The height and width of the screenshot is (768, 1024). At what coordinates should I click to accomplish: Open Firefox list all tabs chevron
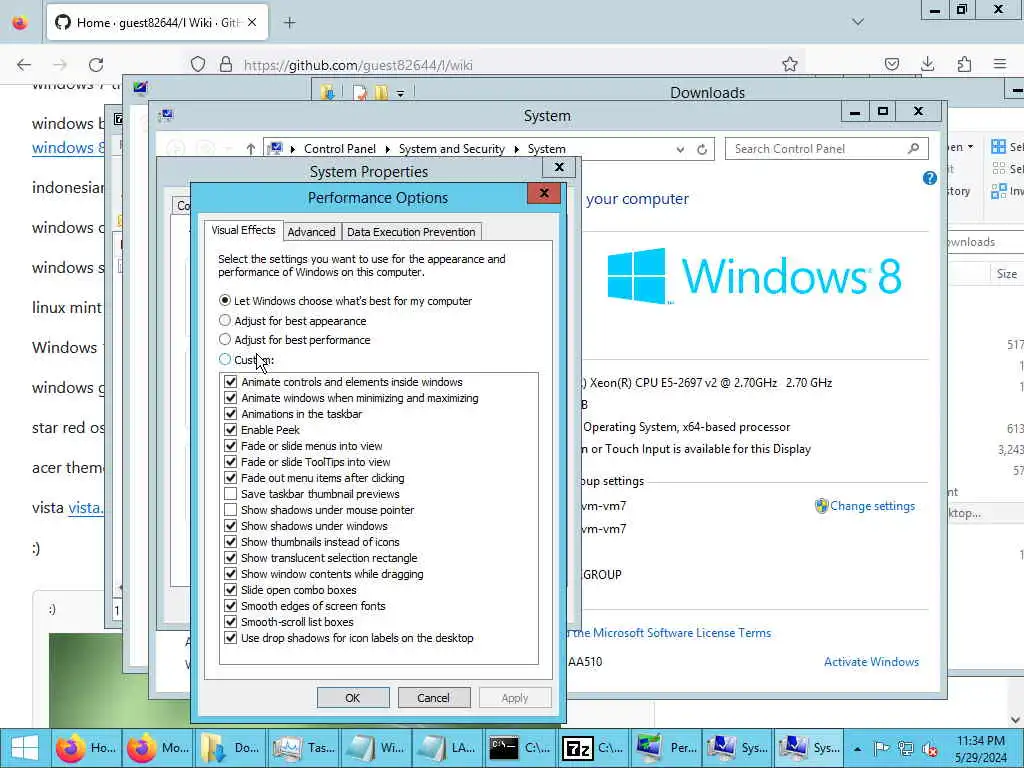(x=858, y=22)
